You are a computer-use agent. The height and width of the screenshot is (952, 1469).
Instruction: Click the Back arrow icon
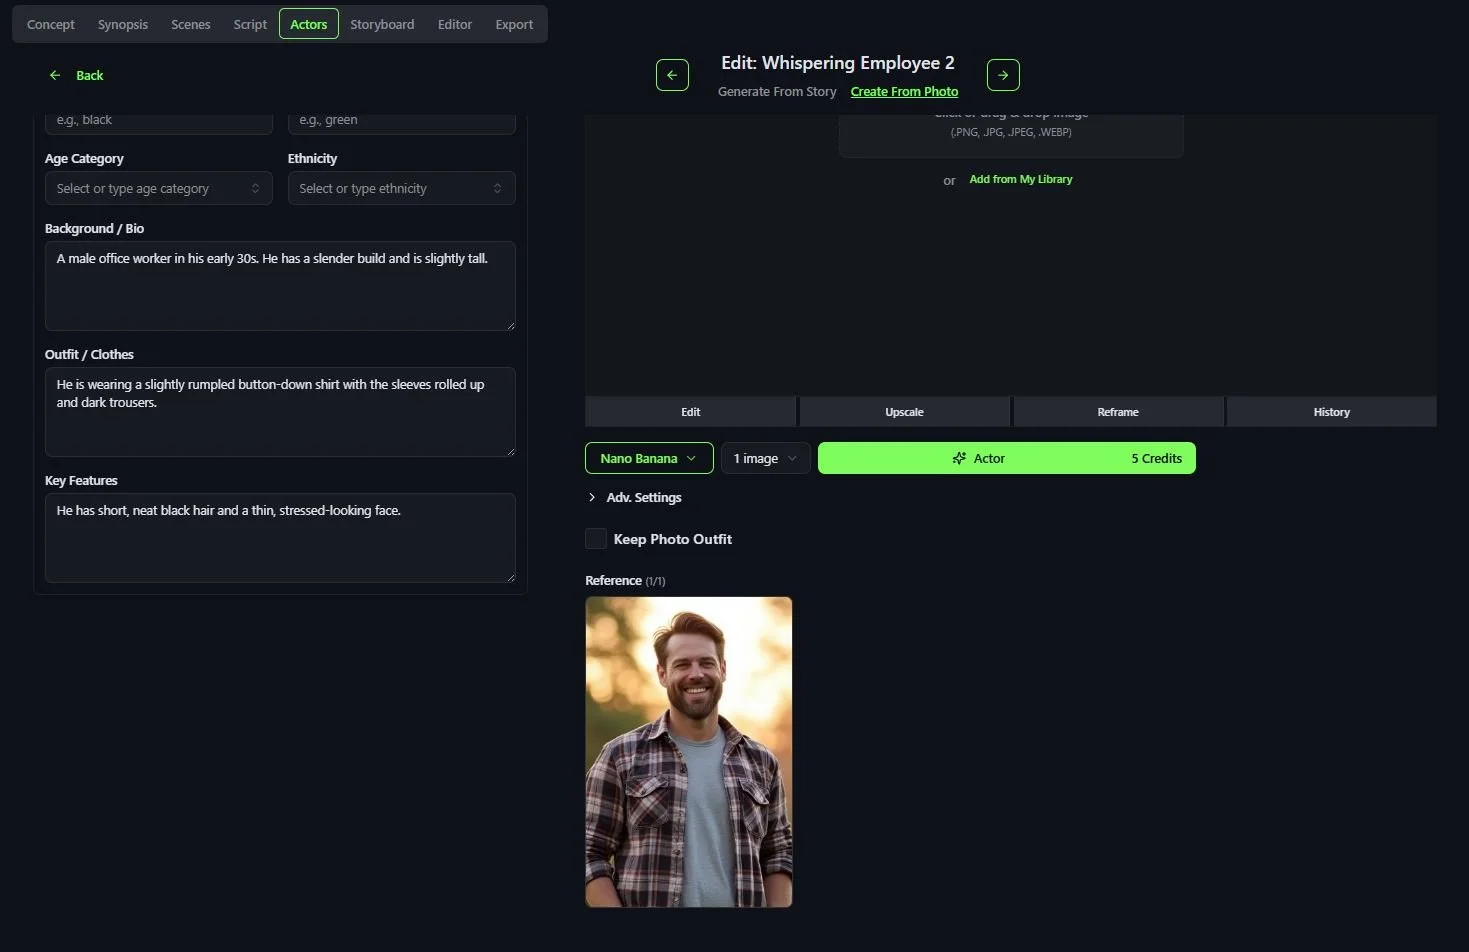point(55,75)
